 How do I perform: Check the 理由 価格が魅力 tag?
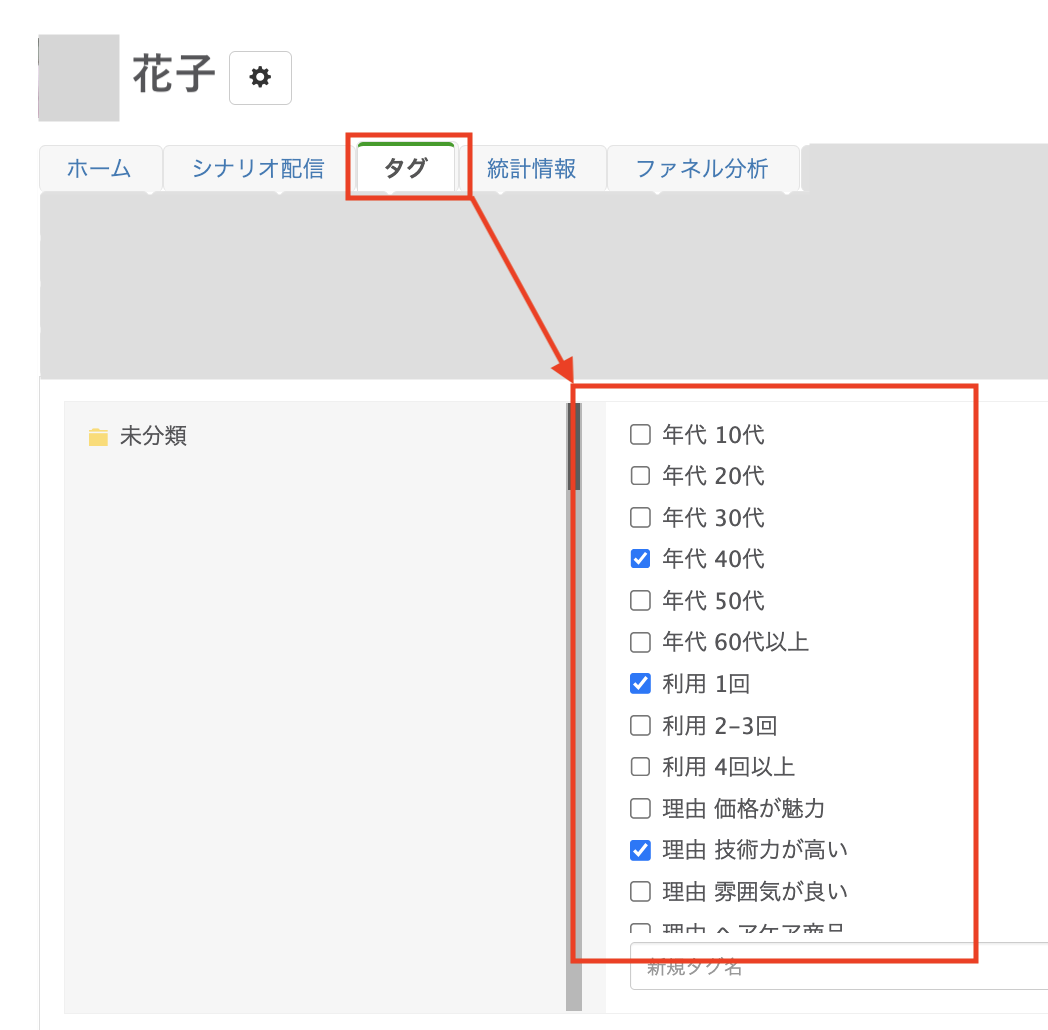pyautogui.click(x=640, y=809)
